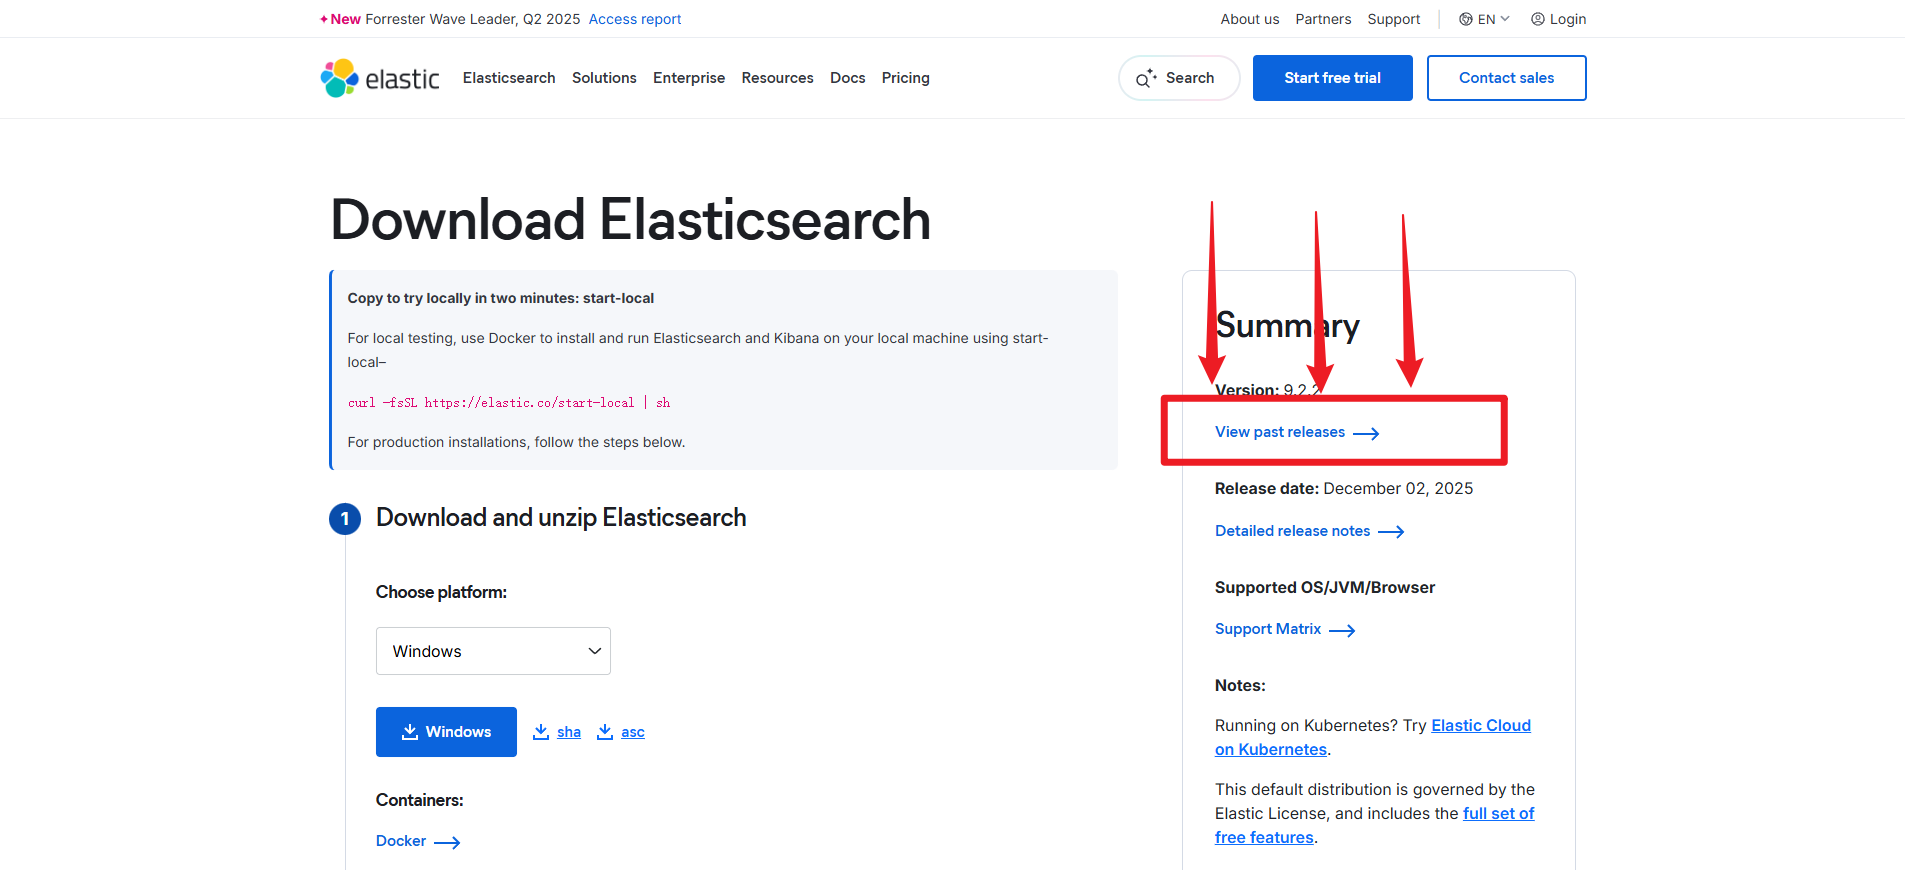Click the curl start-local command text
This screenshot has width=1905, height=870.
pyautogui.click(x=509, y=403)
